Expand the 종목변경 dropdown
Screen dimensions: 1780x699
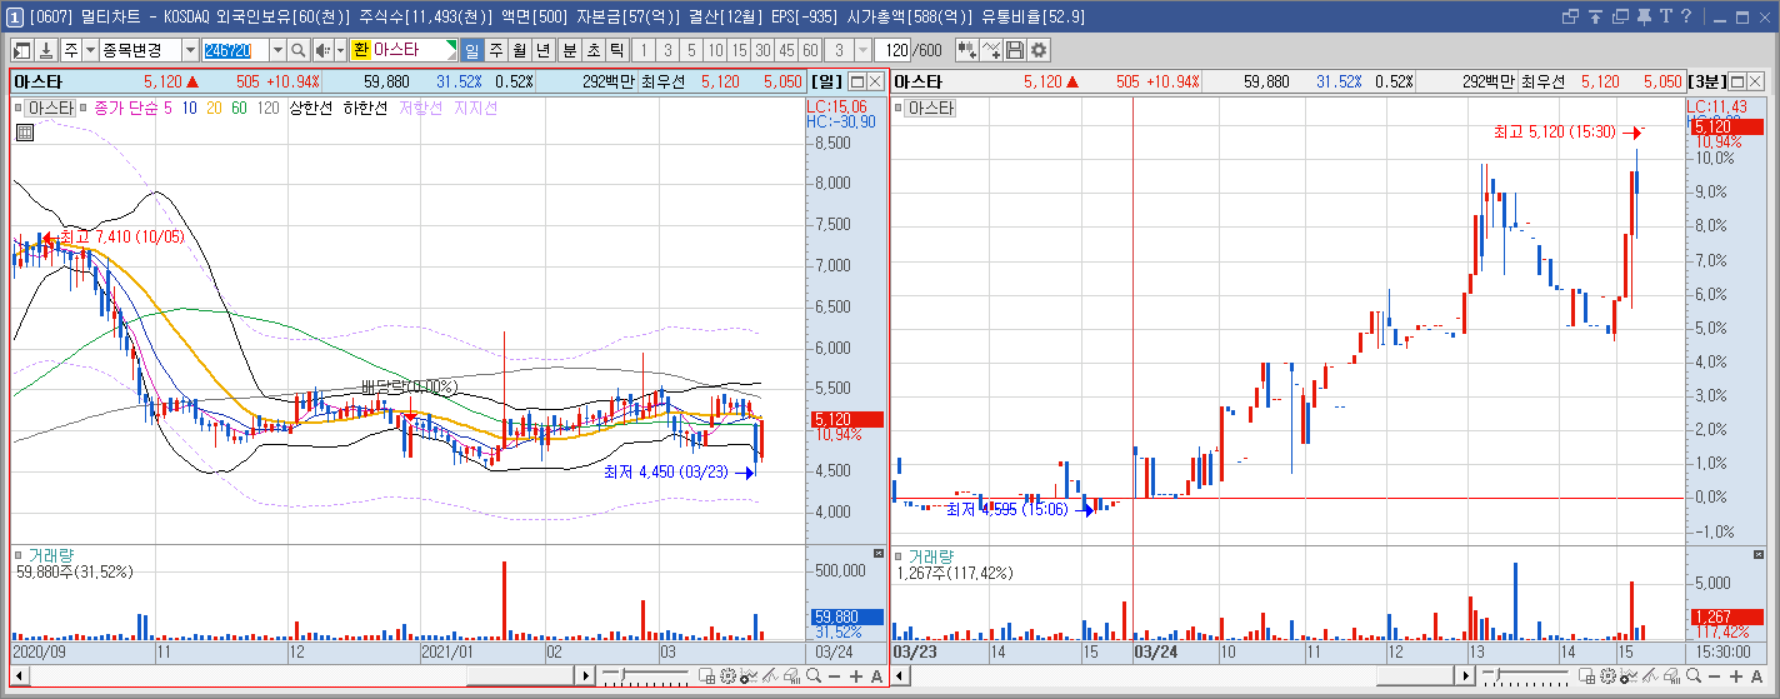click(x=190, y=50)
